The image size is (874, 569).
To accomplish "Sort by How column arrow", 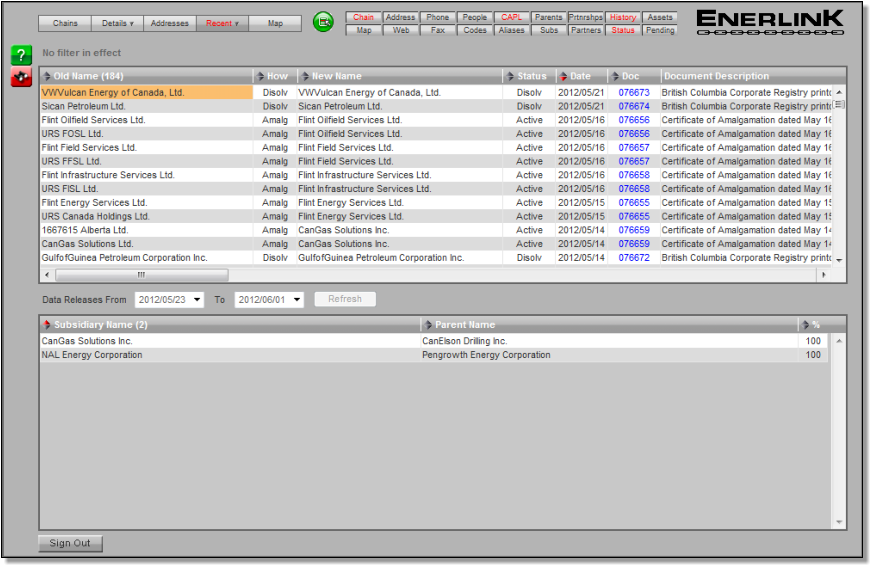I will [x=260, y=76].
